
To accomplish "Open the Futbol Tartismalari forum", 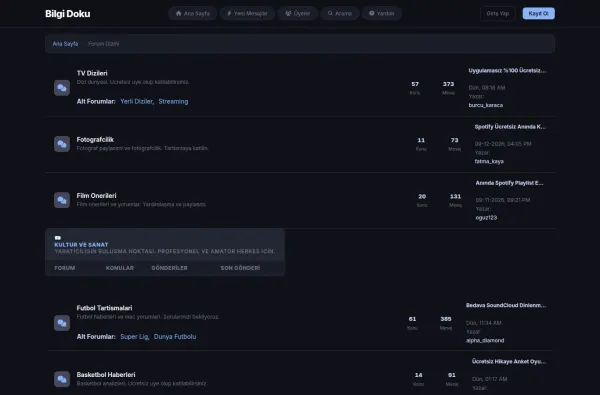I will (x=104, y=308).
